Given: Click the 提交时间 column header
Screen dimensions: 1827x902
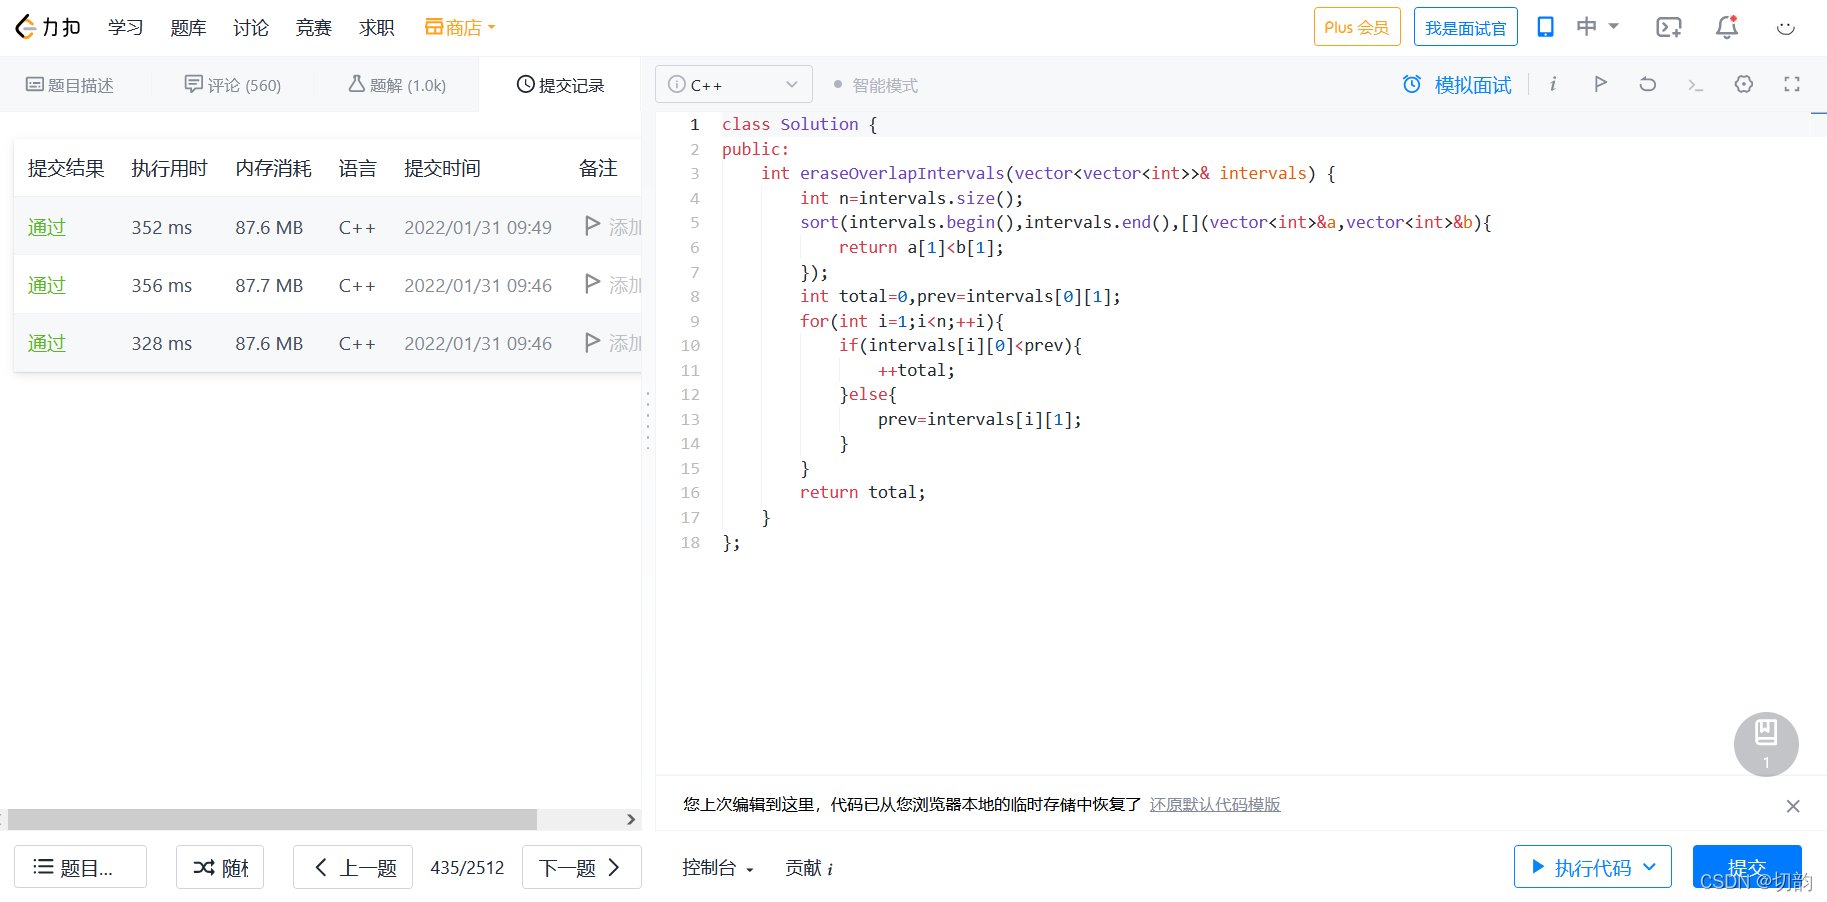Looking at the screenshot, I should [442, 168].
